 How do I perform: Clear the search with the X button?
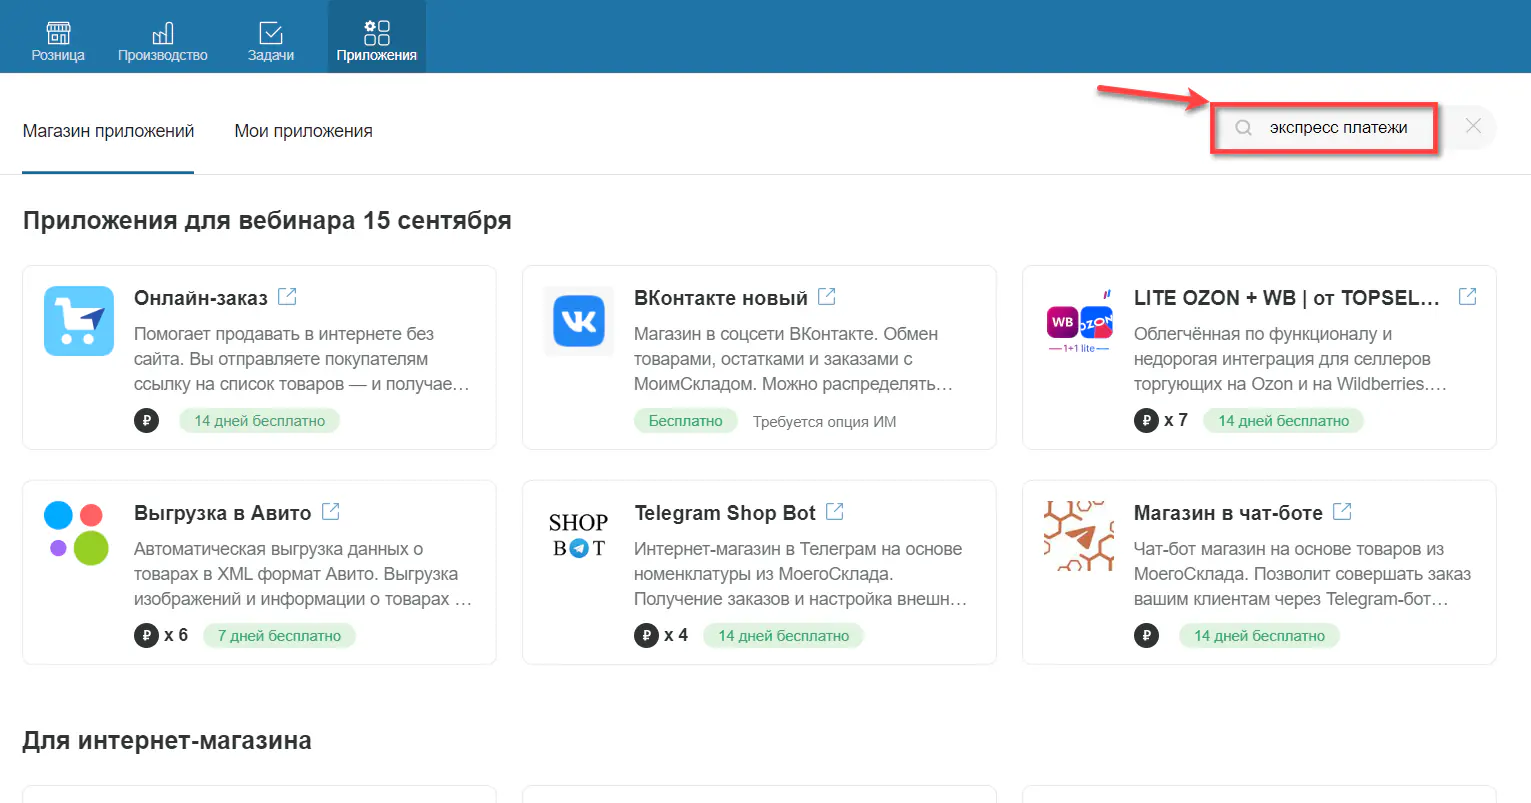[x=1473, y=126]
